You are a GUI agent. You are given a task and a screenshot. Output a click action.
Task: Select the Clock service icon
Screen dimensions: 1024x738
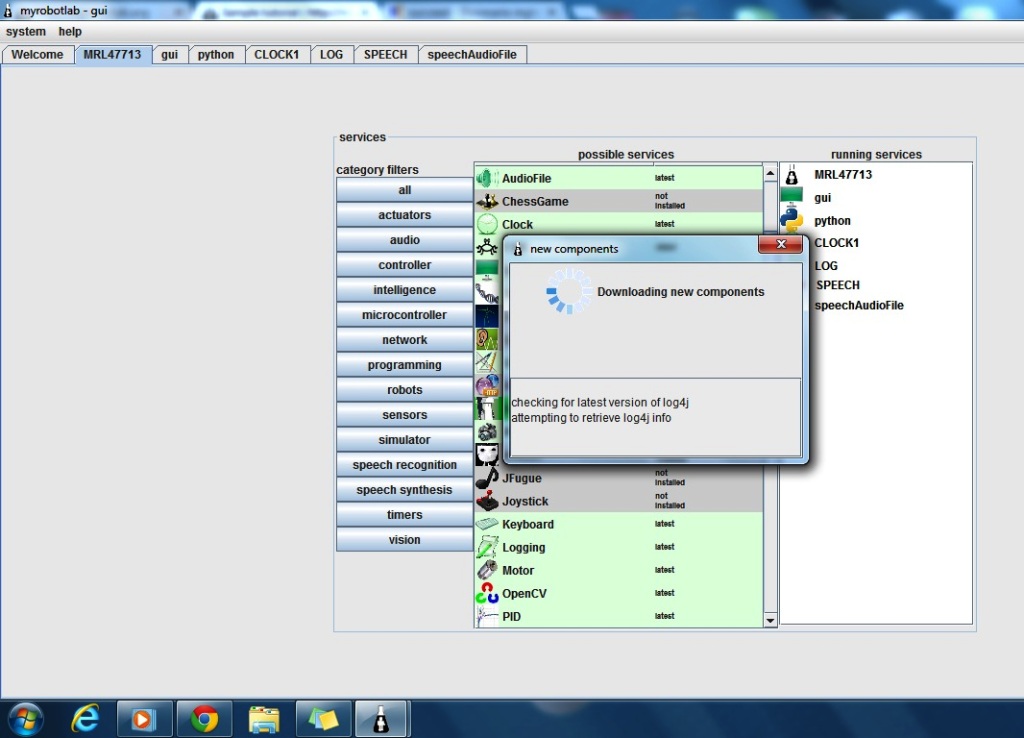tap(487, 224)
